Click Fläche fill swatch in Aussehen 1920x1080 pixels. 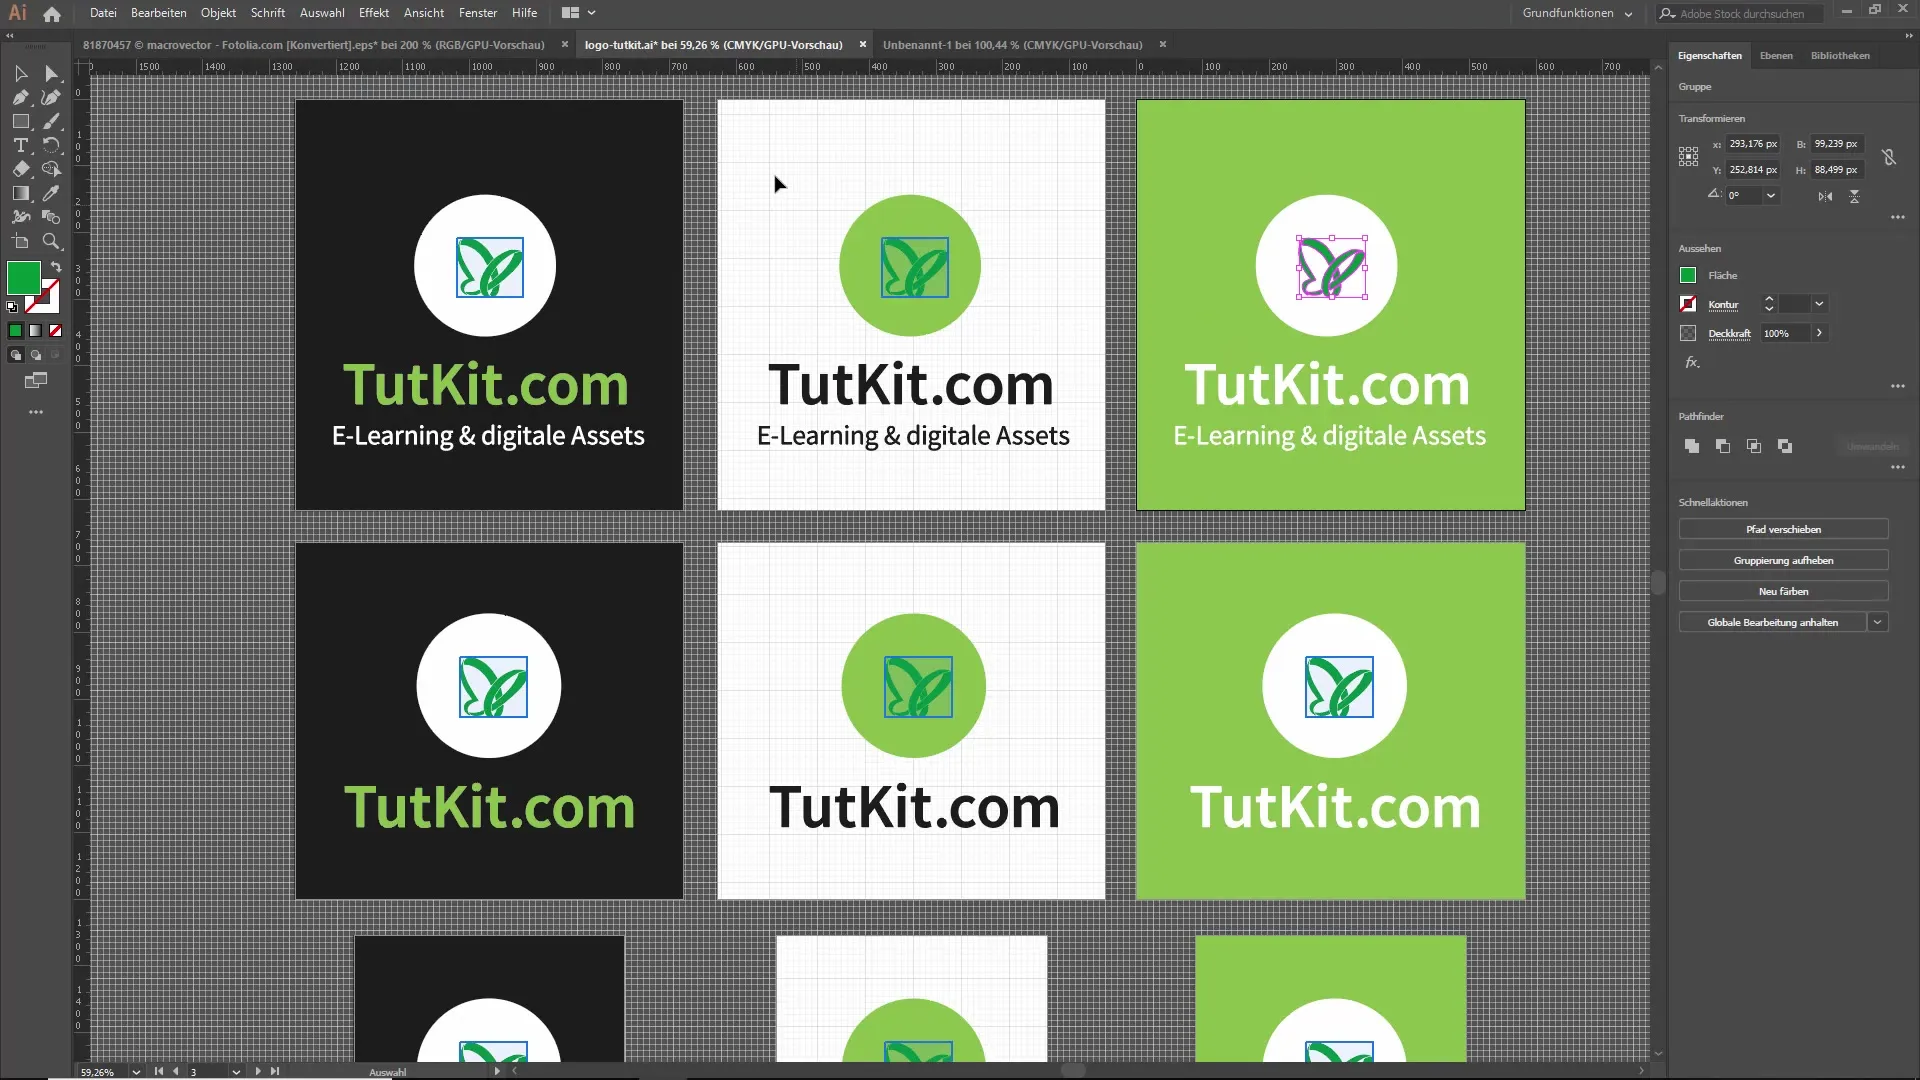[x=1688, y=275]
